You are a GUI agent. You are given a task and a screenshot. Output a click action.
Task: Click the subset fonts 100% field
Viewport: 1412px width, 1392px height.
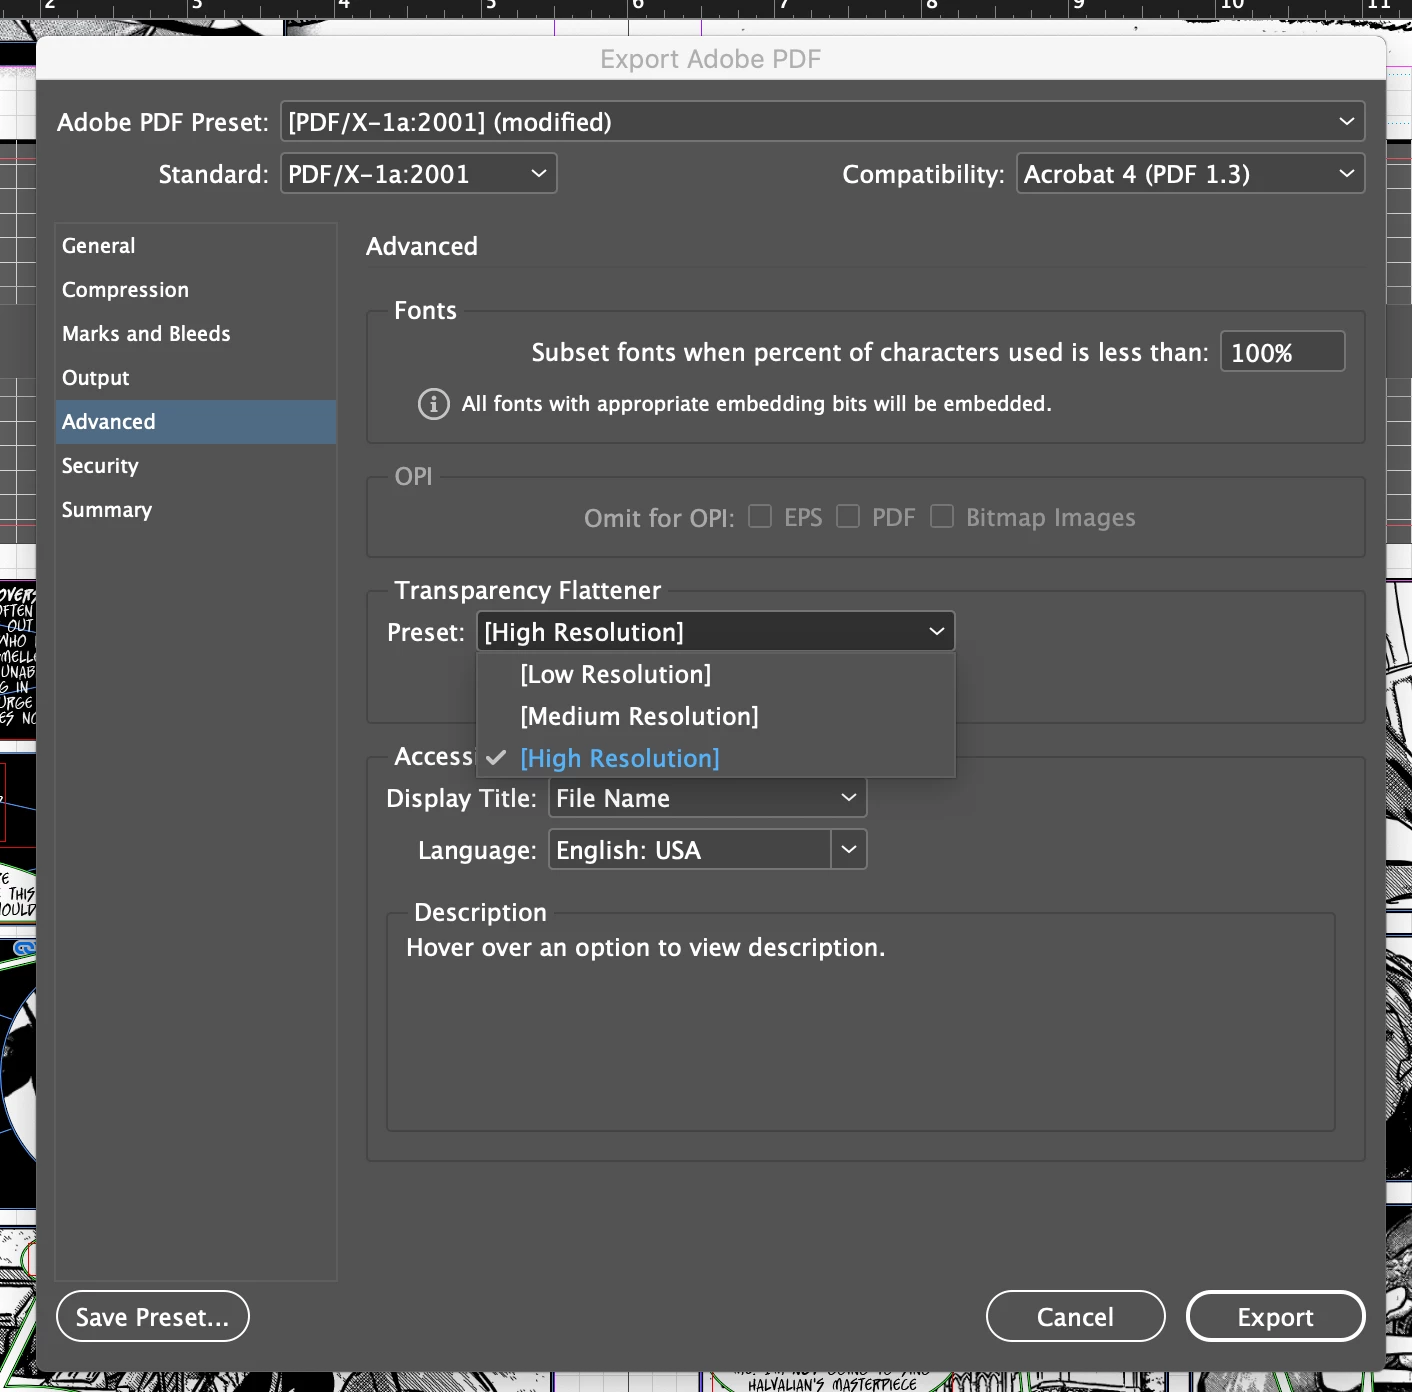pos(1282,352)
